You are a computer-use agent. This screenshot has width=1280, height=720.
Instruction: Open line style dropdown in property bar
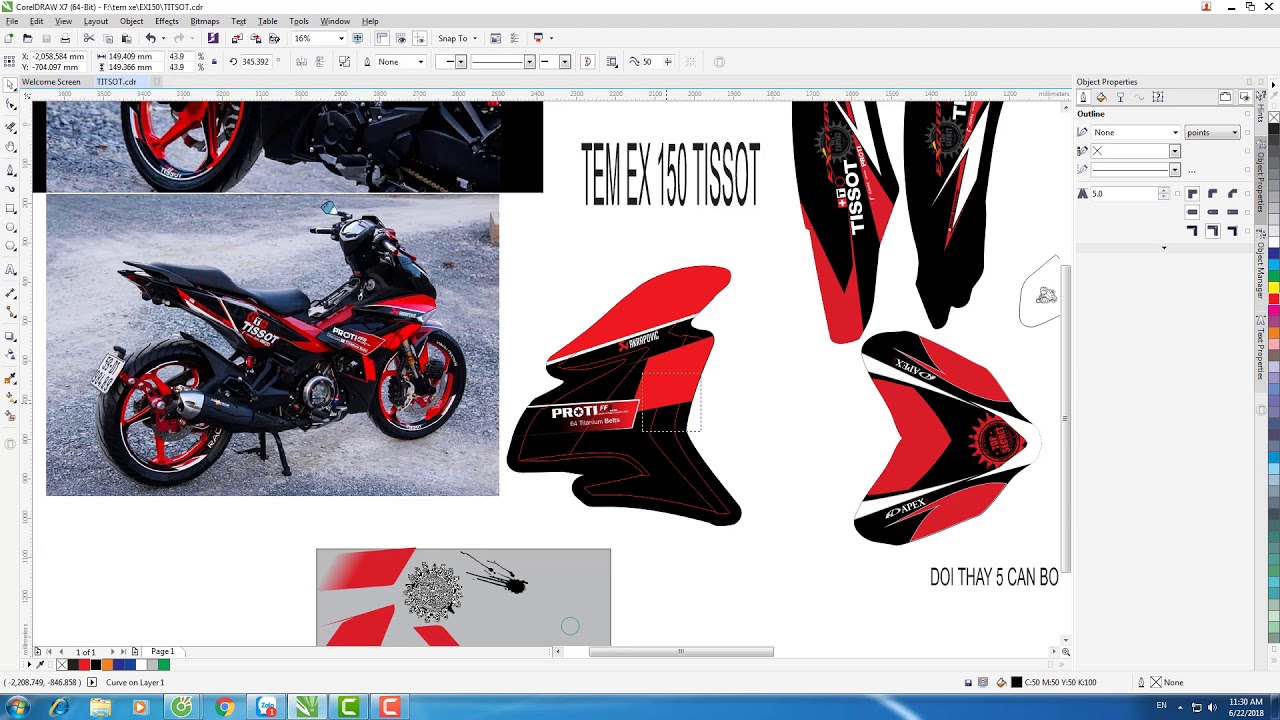(x=529, y=62)
